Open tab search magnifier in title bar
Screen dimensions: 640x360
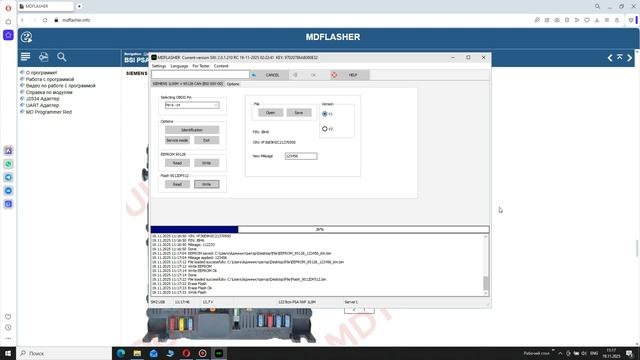597,7
